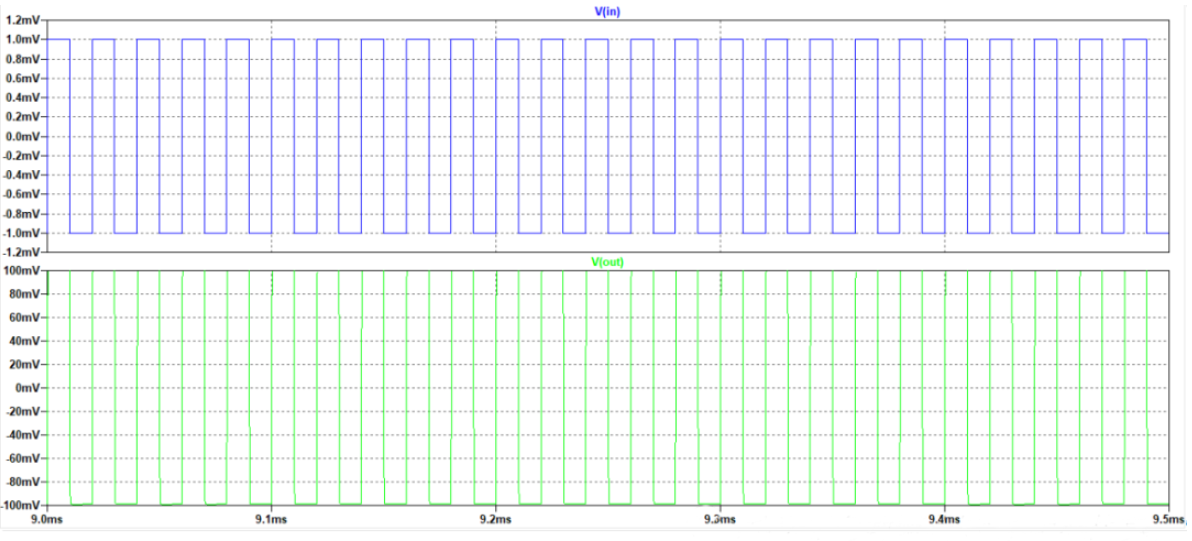1192x541 pixels.
Task: Click the -80mV axis label
Action: click(x=25, y=482)
